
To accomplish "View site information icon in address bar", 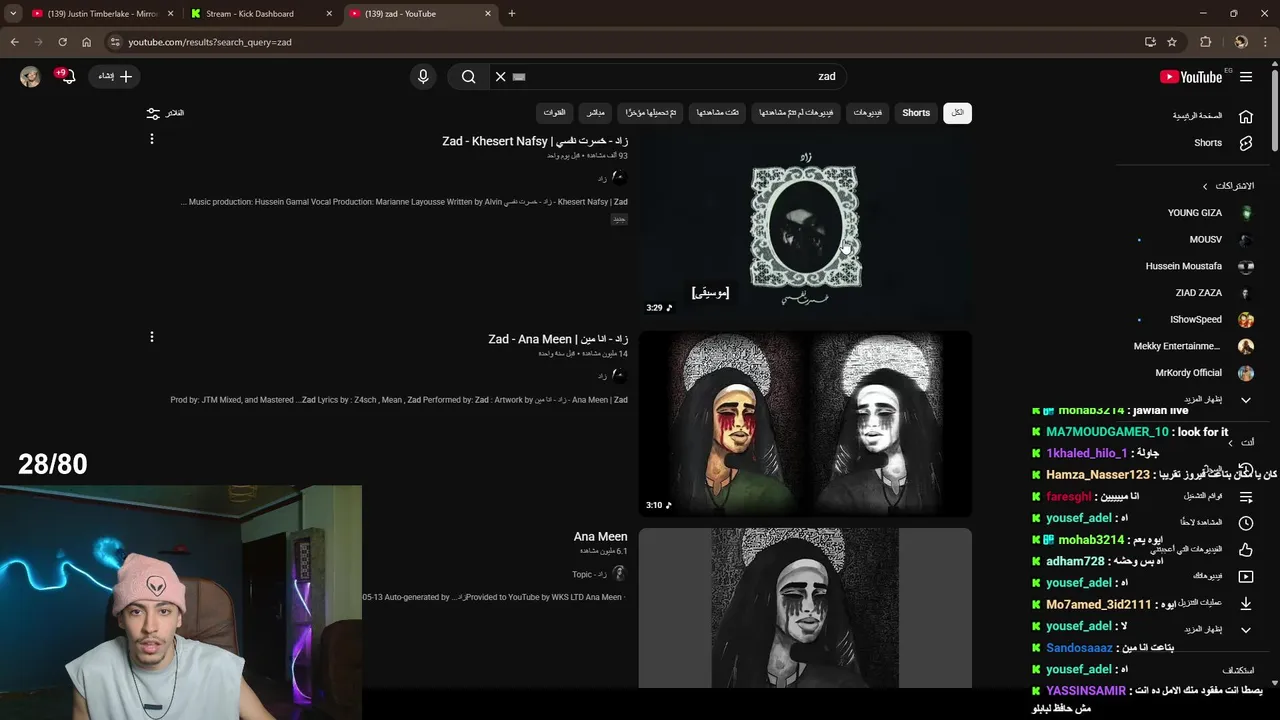I will pyautogui.click(x=116, y=42).
